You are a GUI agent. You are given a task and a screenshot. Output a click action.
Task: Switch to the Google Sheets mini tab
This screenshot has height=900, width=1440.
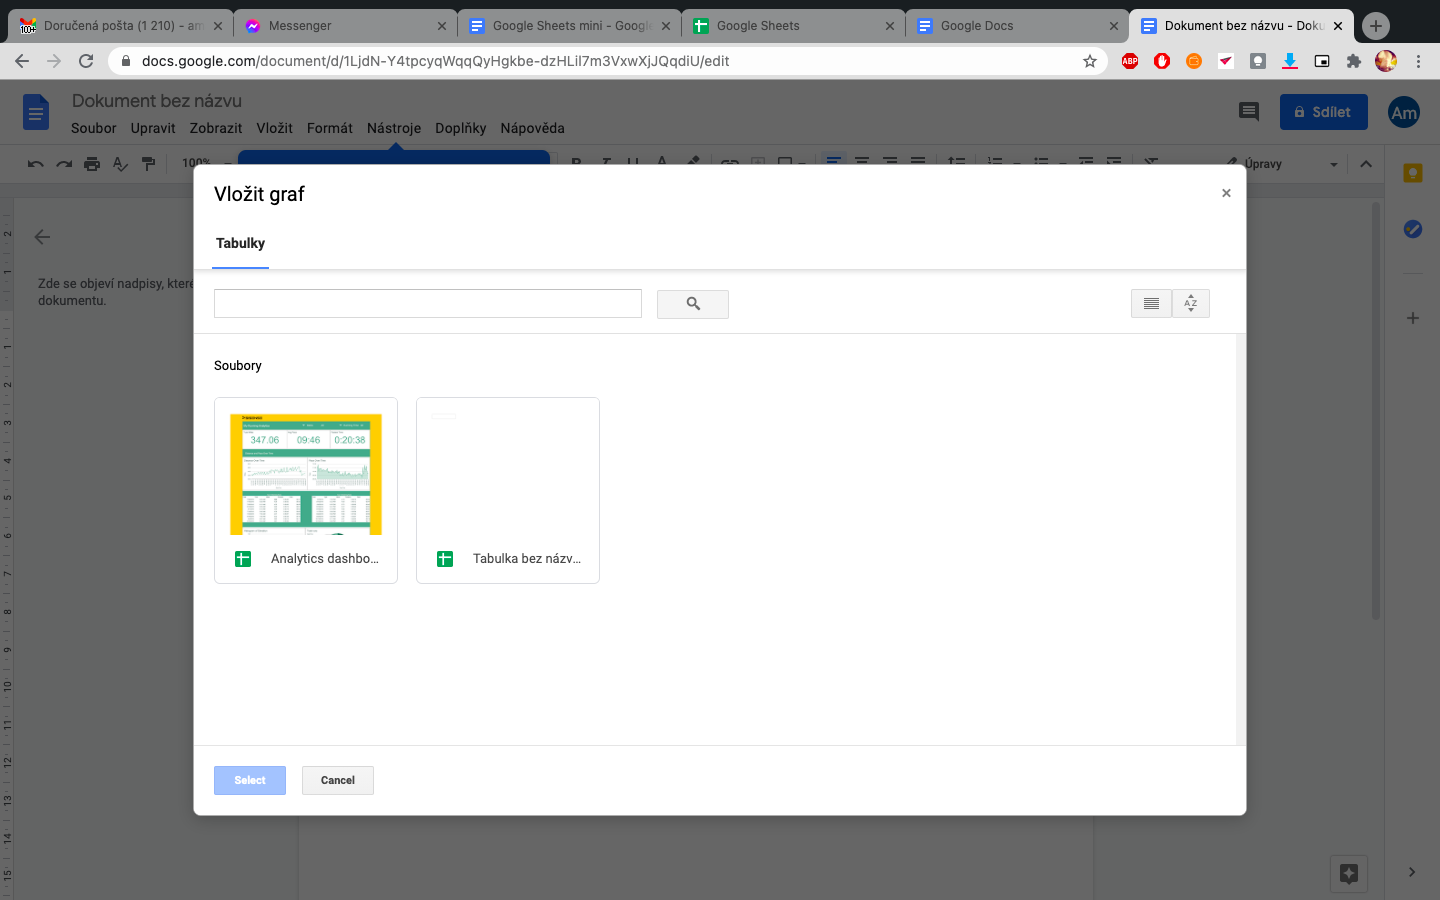click(x=570, y=26)
